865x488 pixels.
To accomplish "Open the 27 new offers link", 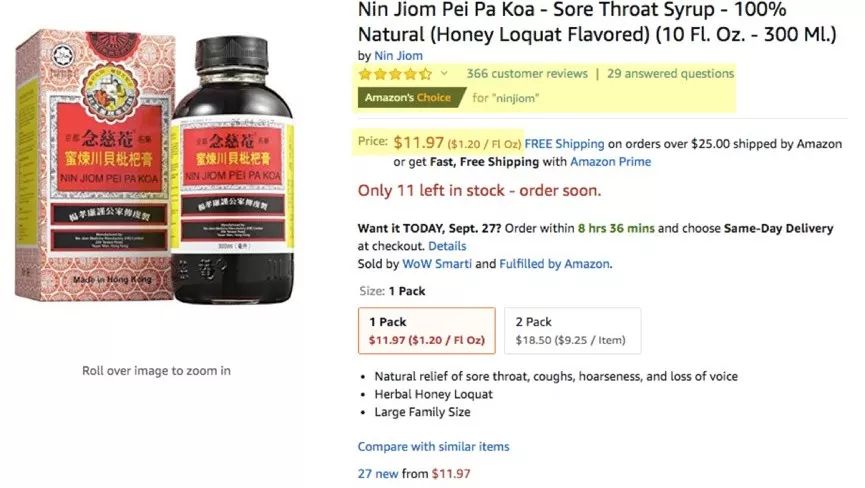I will tap(378, 474).
